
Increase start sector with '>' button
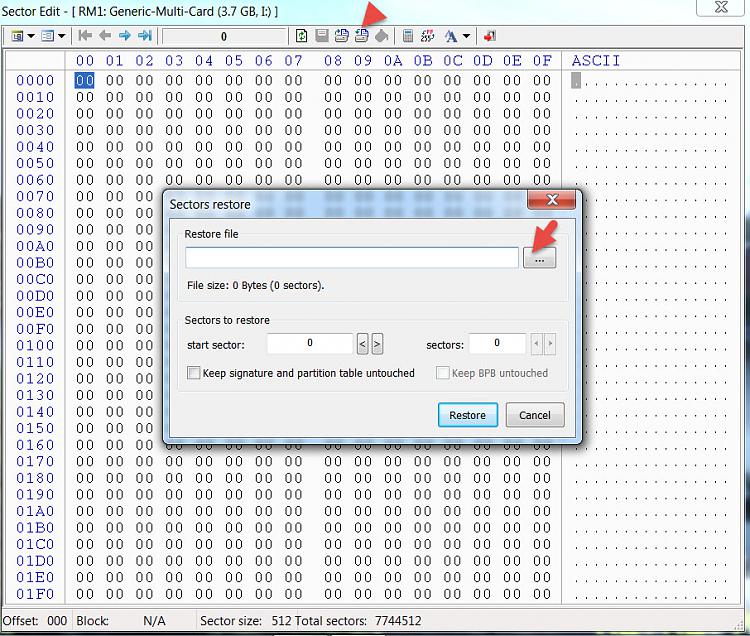coord(377,344)
